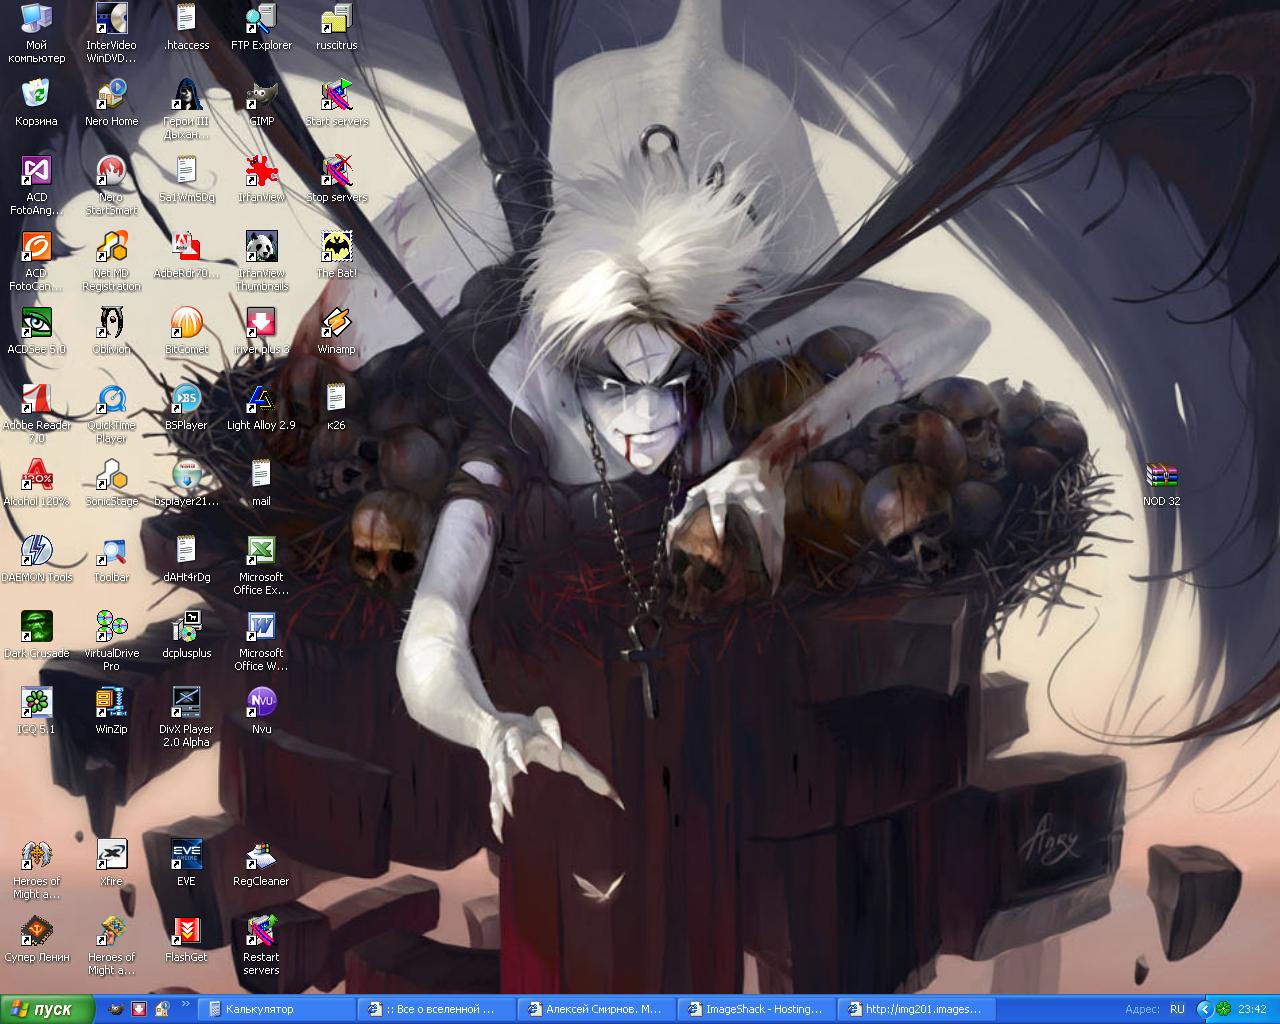Click the Адрес address toolbar label
Image resolution: width=1280 pixels, height=1024 pixels.
coord(1142,1009)
